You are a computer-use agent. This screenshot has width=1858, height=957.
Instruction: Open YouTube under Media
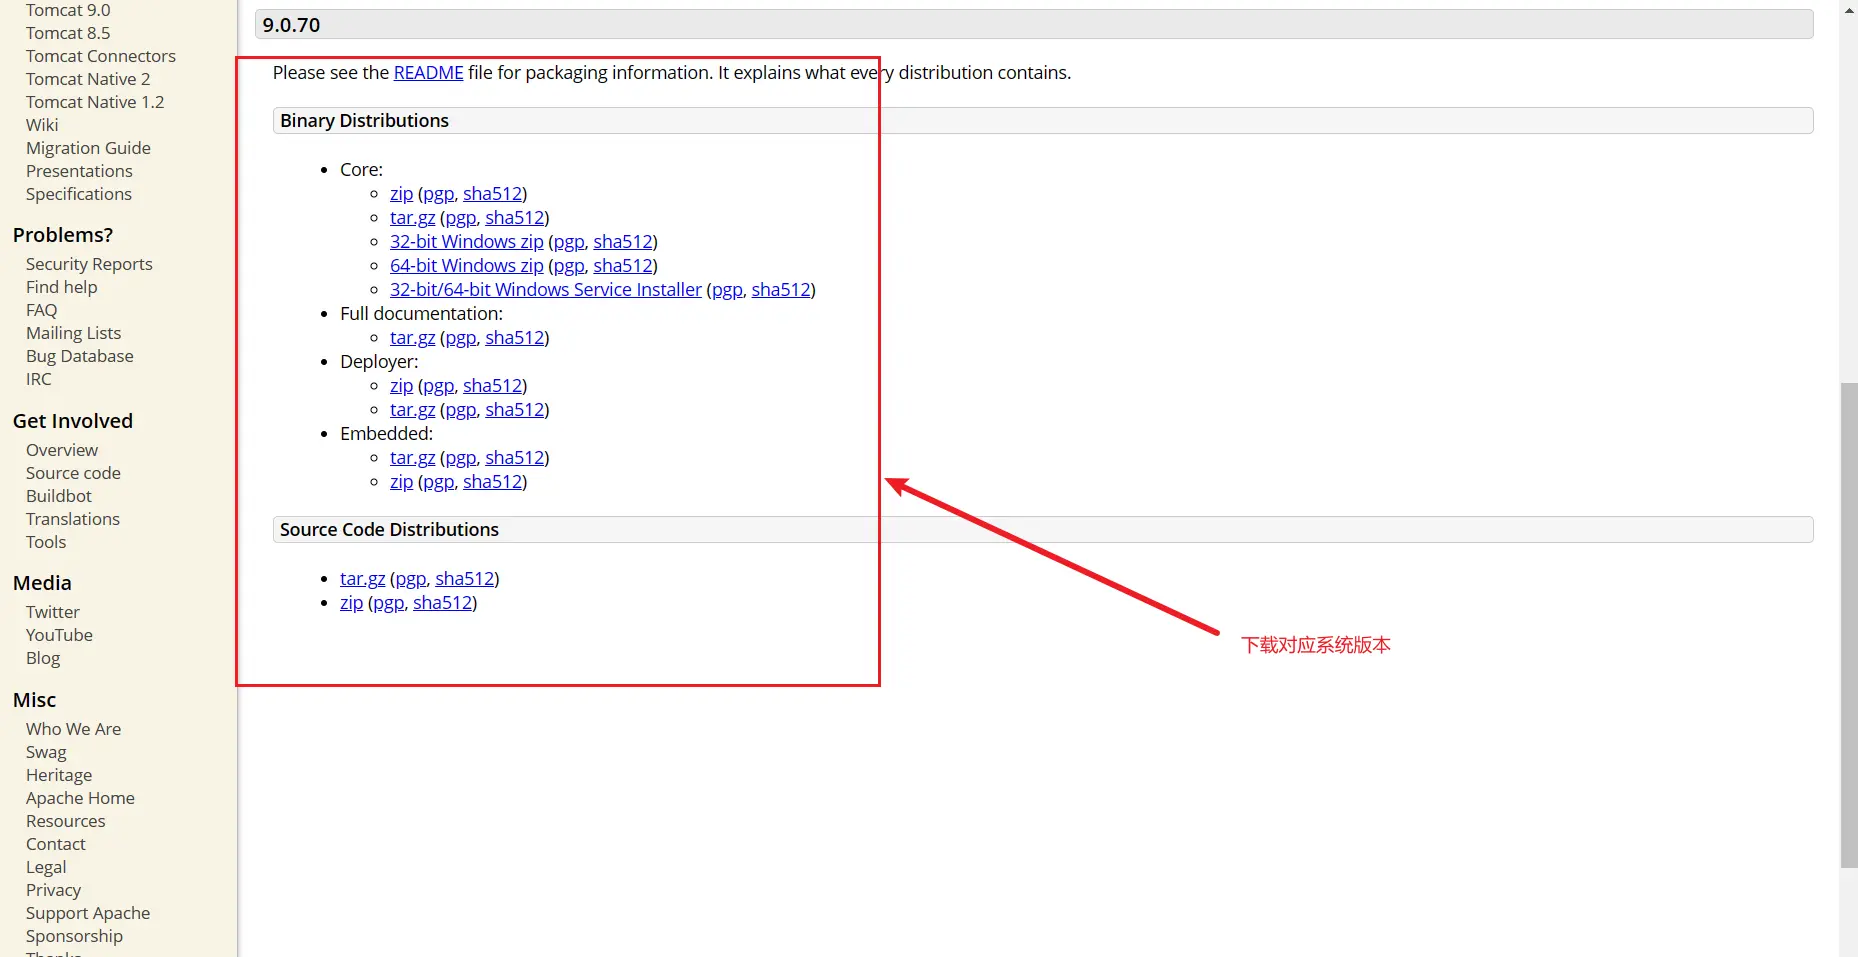(59, 635)
